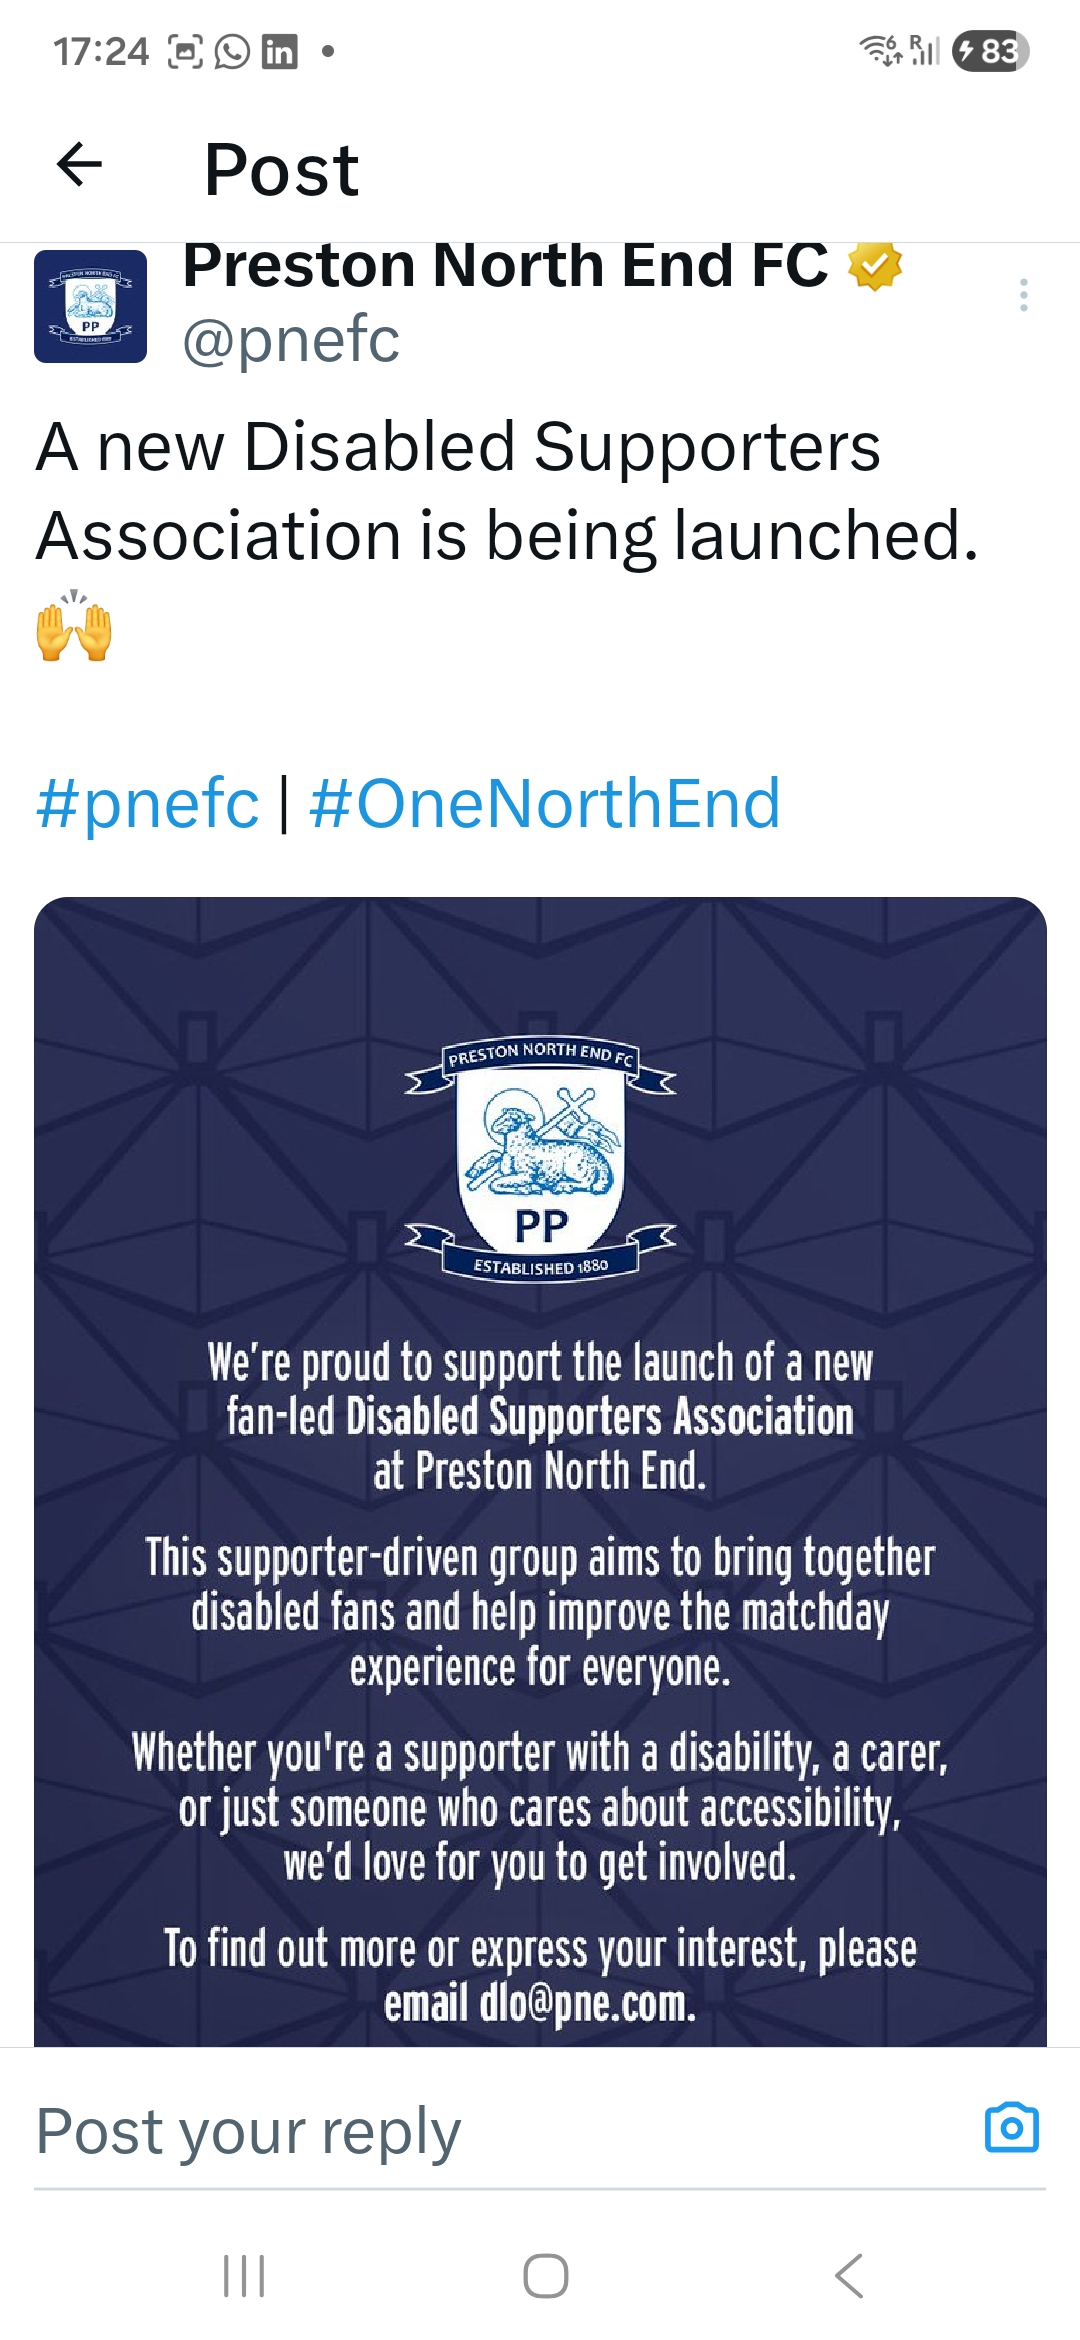Open the Disabled Supporters Association image

(540, 1470)
